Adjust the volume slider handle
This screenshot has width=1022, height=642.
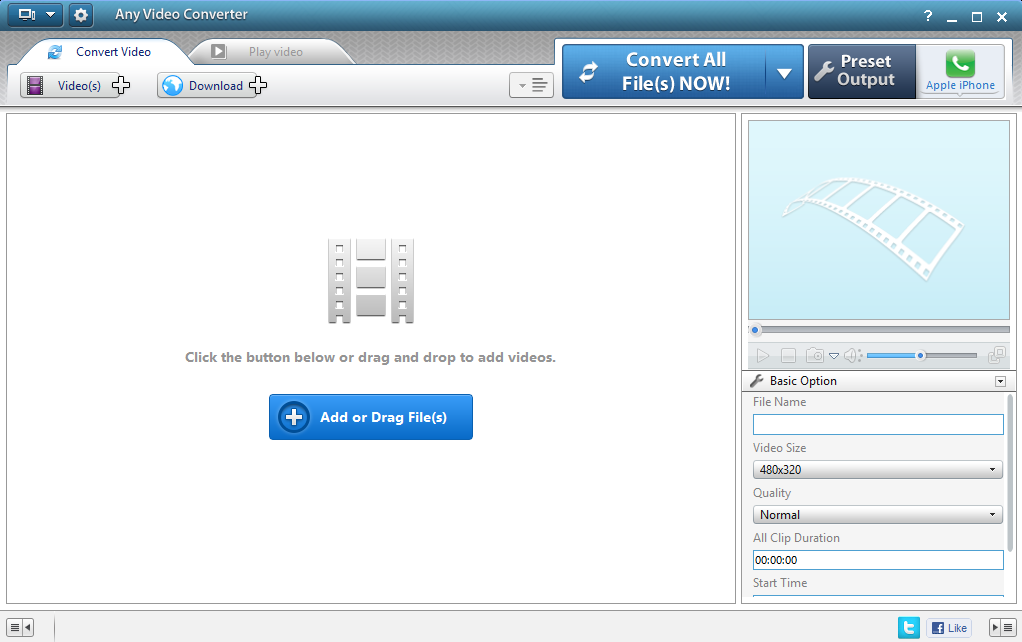920,355
